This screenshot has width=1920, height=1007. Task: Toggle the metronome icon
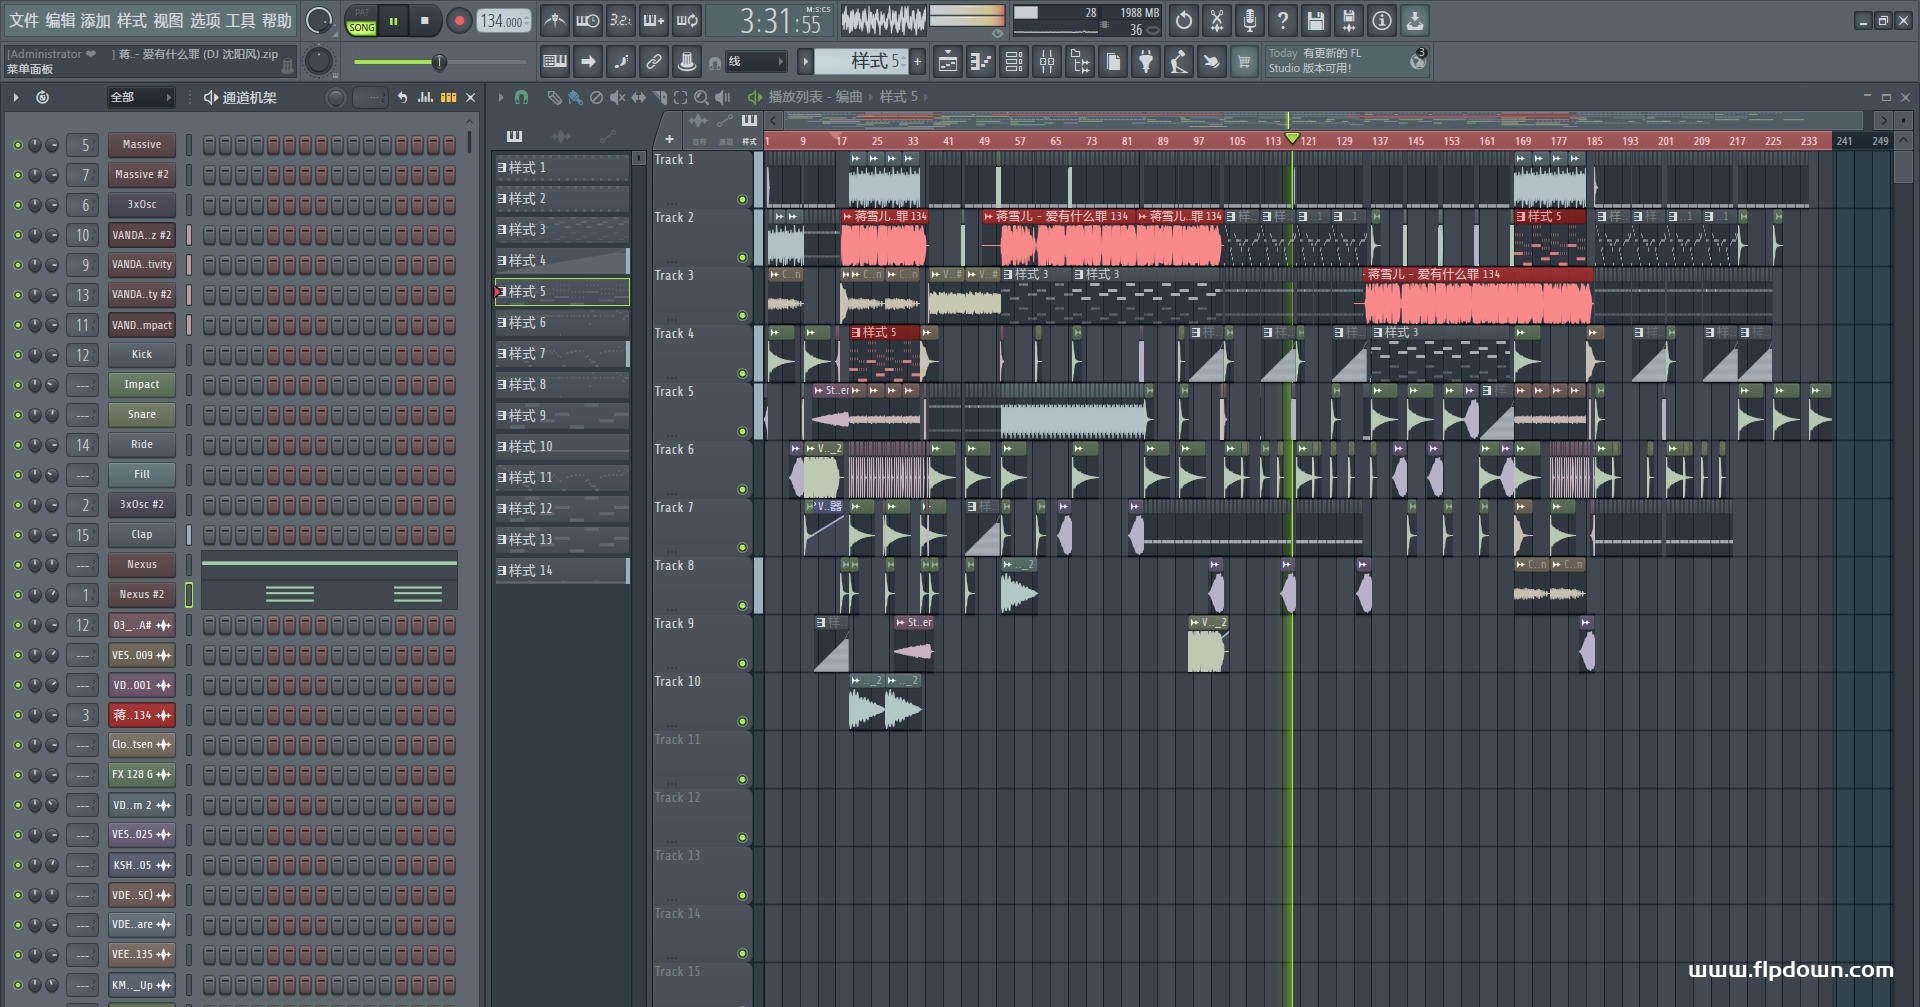554,20
